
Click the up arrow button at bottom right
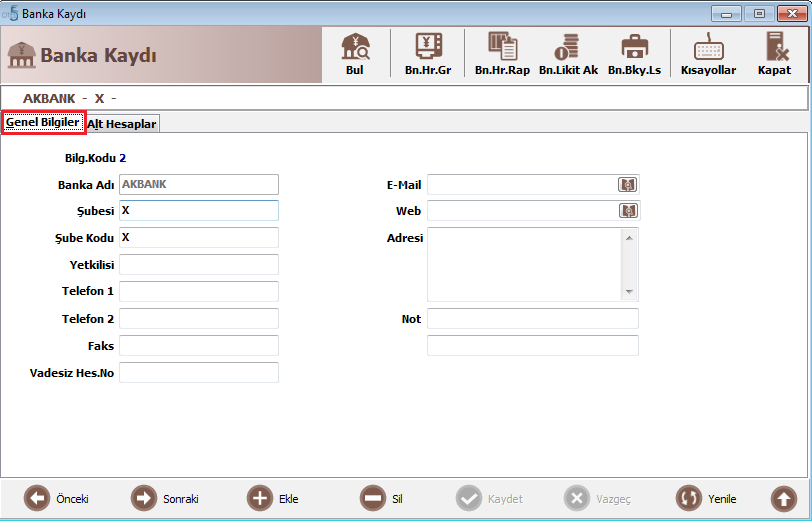pyautogui.click(x=784, y=499)
